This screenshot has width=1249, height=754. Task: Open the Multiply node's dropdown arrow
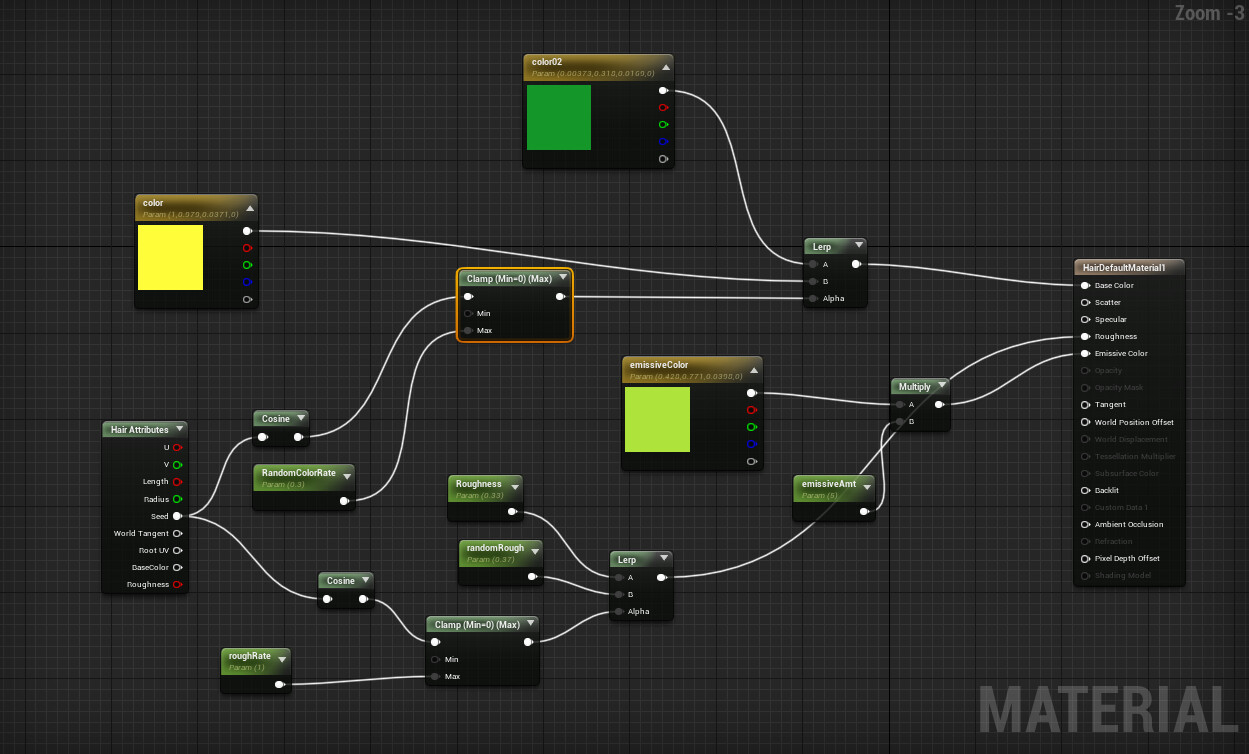pos(943,386)
